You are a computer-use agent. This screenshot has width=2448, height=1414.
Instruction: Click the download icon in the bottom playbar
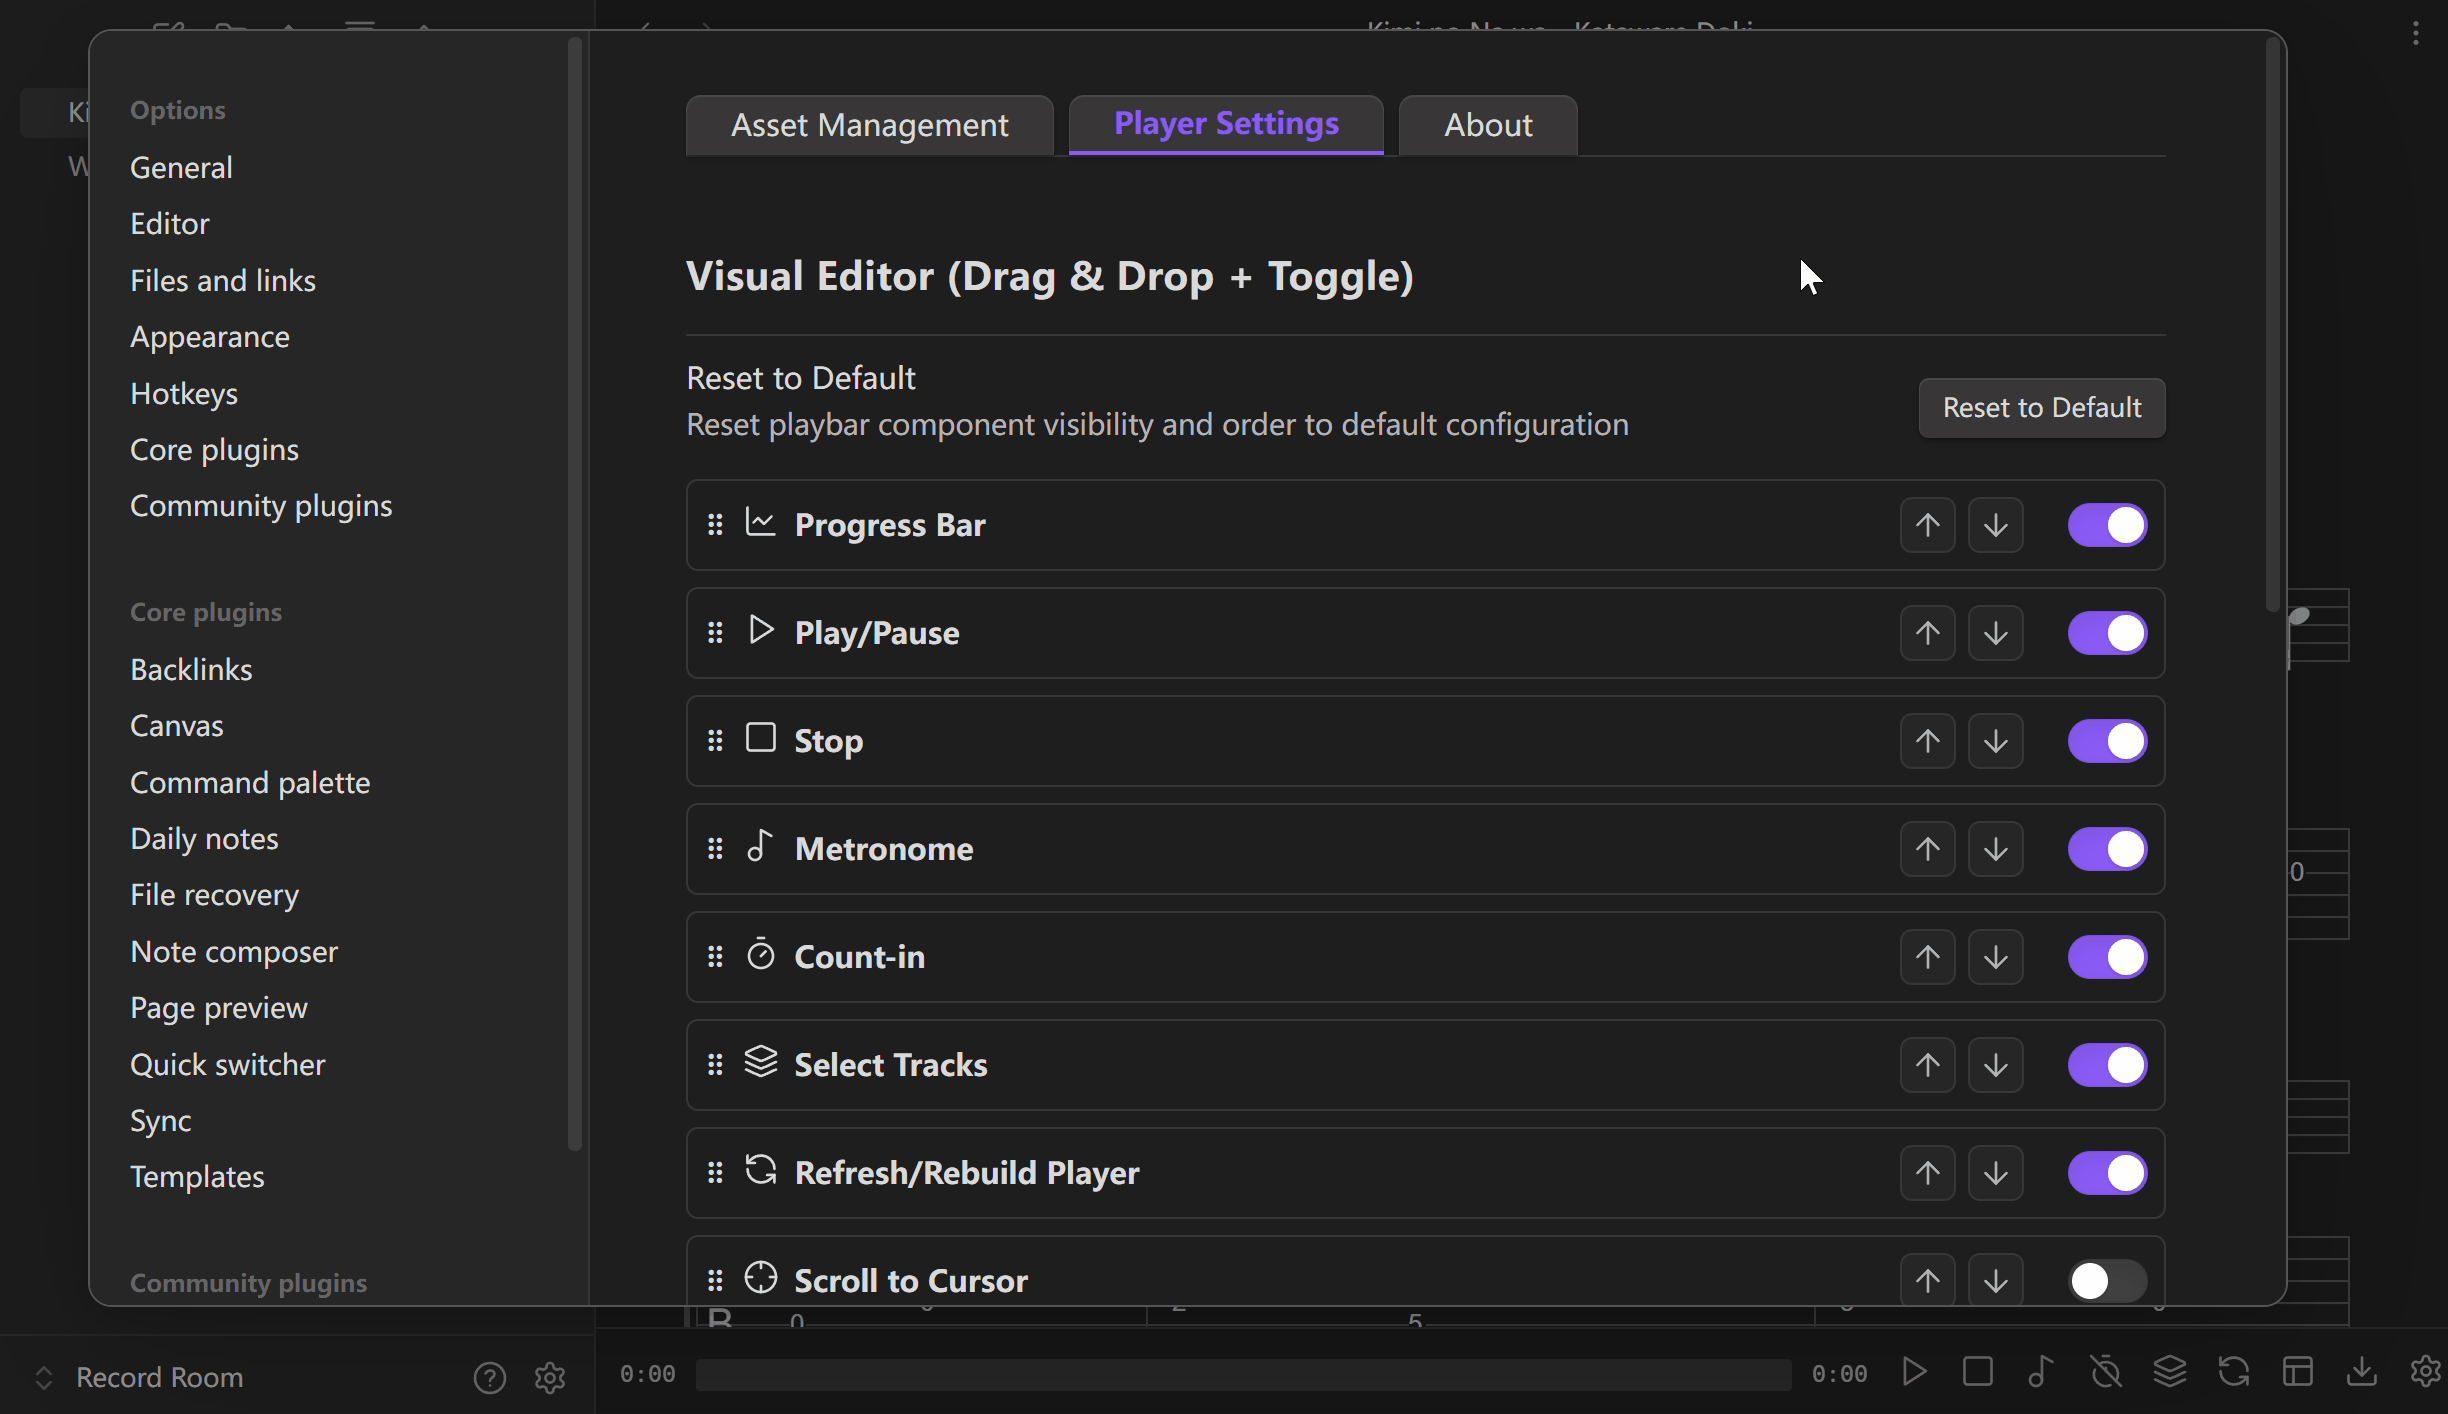point(2362,1372)
